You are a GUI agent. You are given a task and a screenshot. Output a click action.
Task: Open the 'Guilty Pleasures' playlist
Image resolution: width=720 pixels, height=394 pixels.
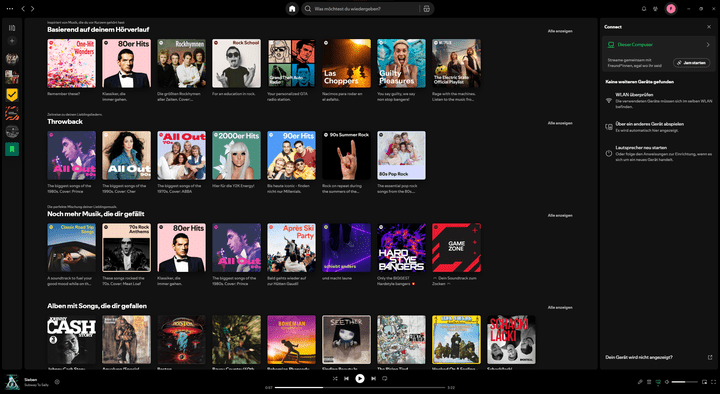point(401,63)
